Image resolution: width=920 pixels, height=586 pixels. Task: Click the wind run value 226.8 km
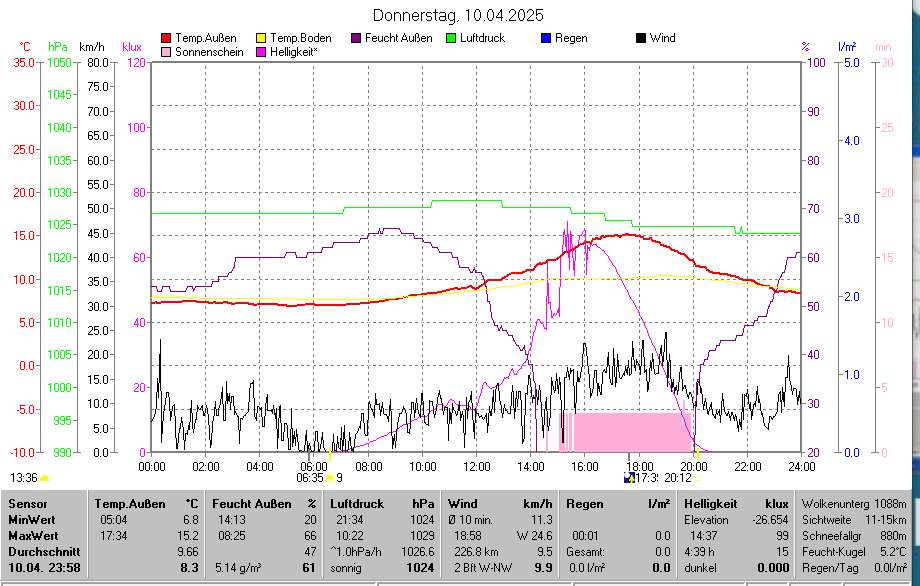pyautogui.click(x=474, y=552)
